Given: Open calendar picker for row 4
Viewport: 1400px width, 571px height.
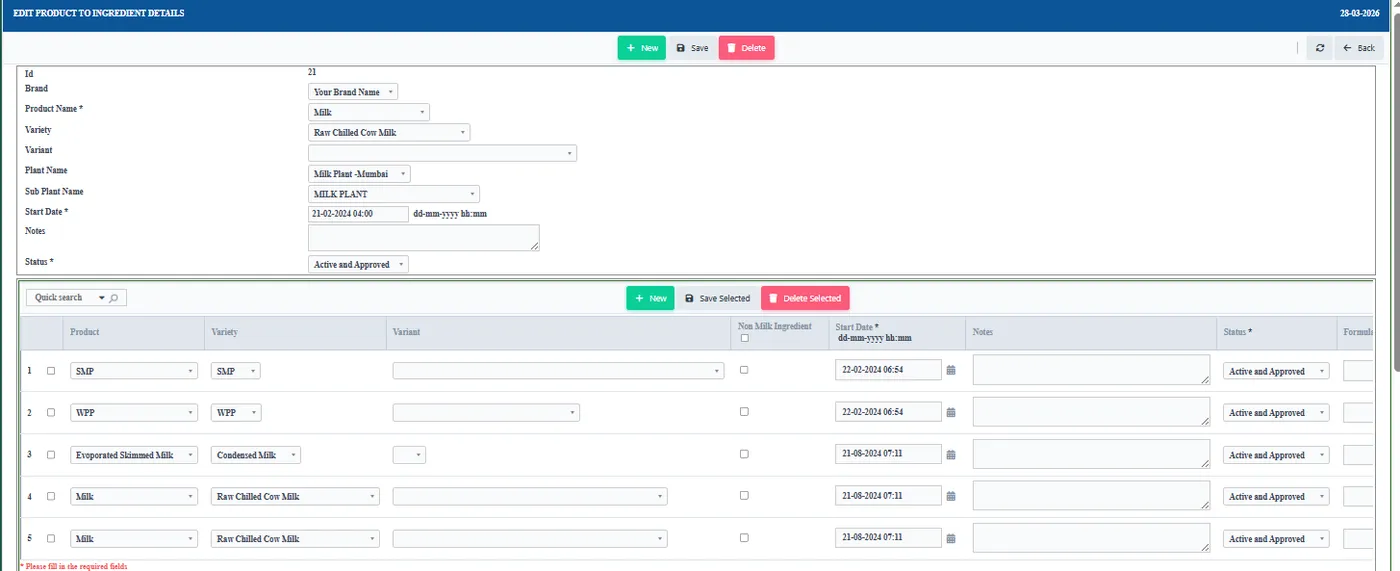Looking at the screenshot, I should 951,496.
